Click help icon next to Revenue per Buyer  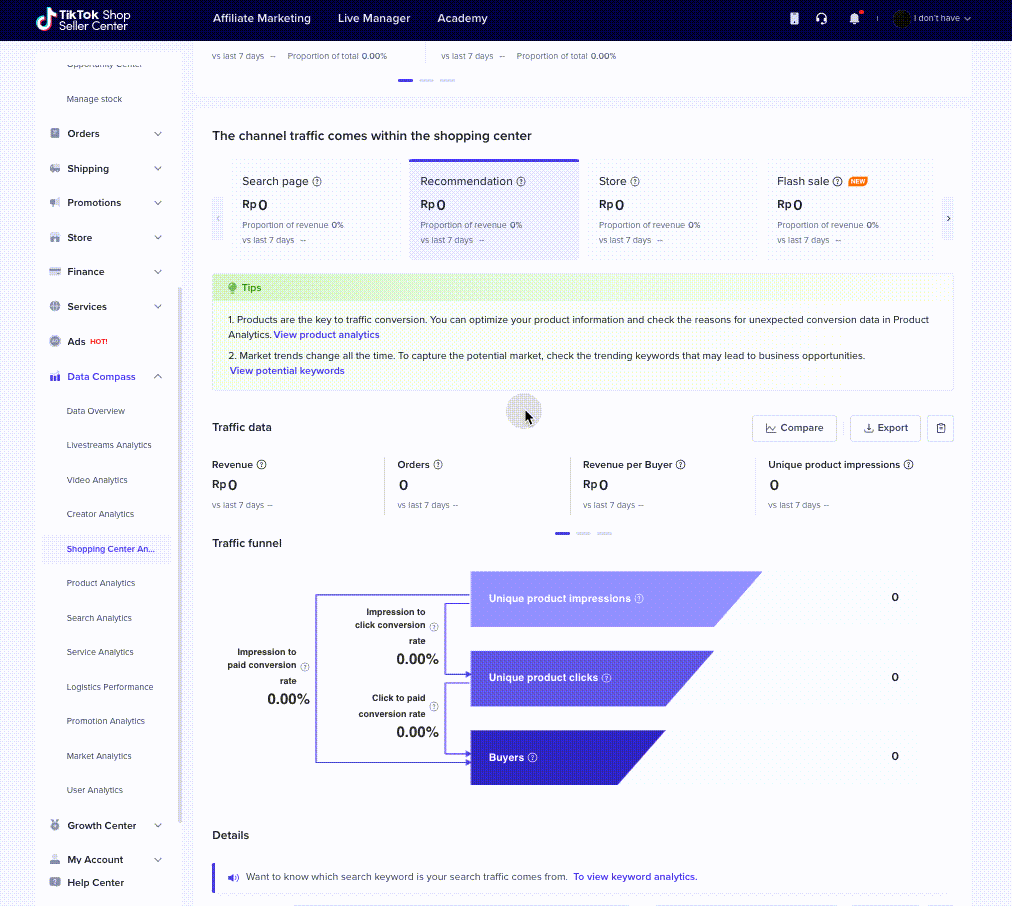[x=681, y=465]
